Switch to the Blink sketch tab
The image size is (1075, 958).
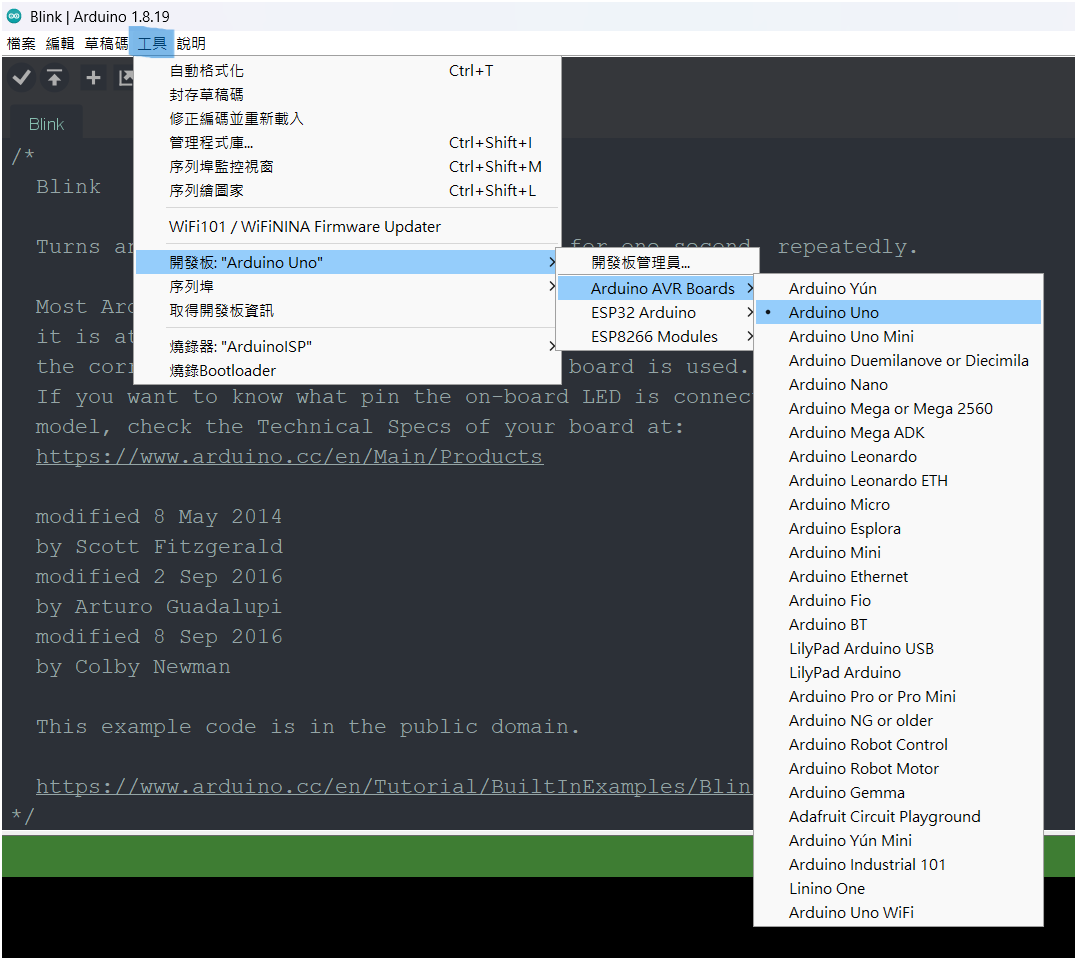tap(47, 124)
